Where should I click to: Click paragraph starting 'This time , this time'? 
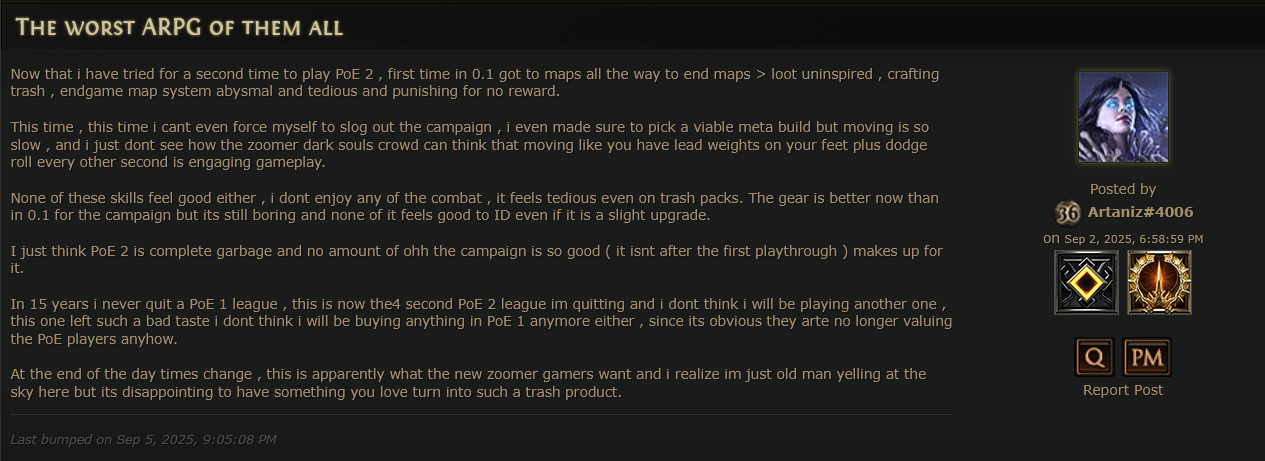point(469,145)
